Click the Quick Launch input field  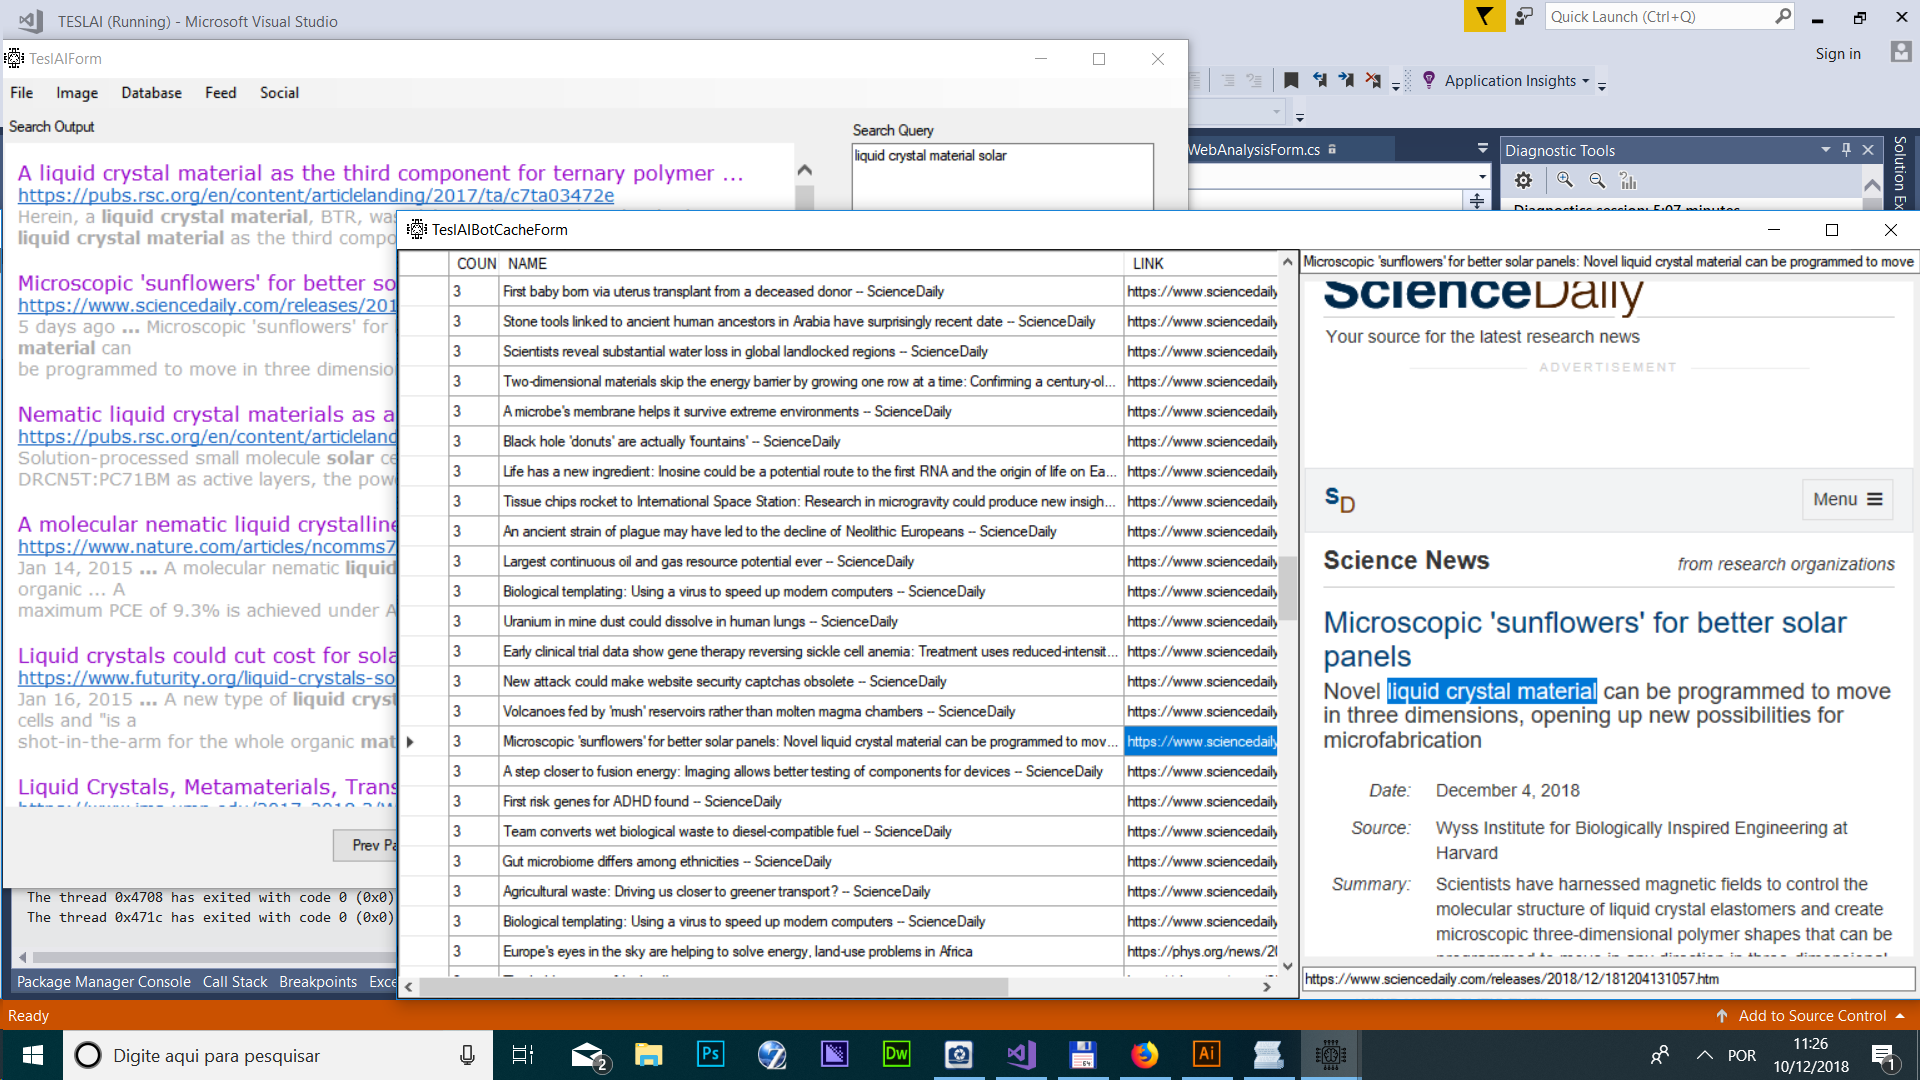[1660, 16]
